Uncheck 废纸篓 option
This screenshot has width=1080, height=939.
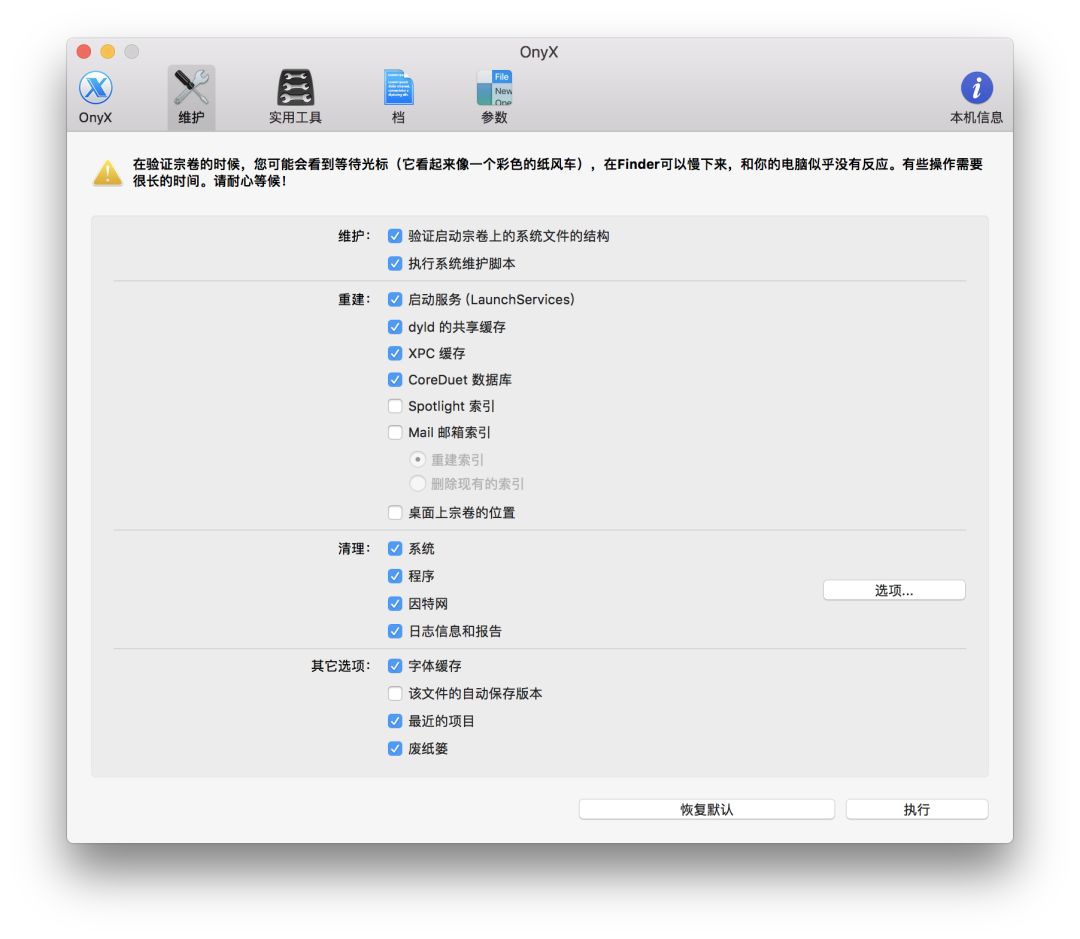click(x=395, y=749)
